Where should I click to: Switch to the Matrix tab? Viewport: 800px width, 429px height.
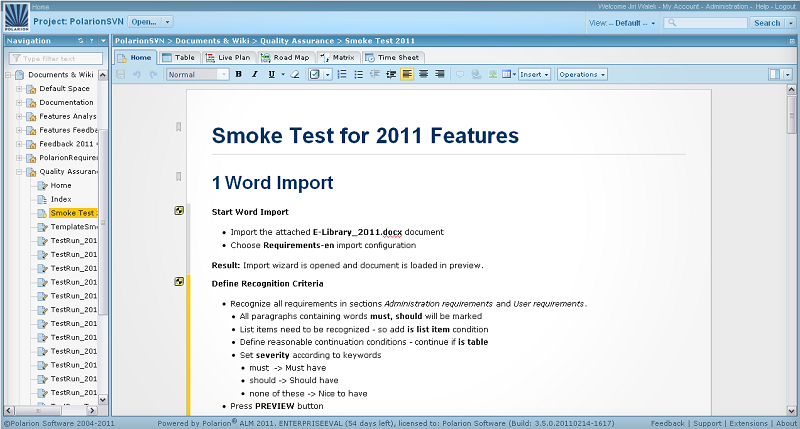click(x=338, y=58)
